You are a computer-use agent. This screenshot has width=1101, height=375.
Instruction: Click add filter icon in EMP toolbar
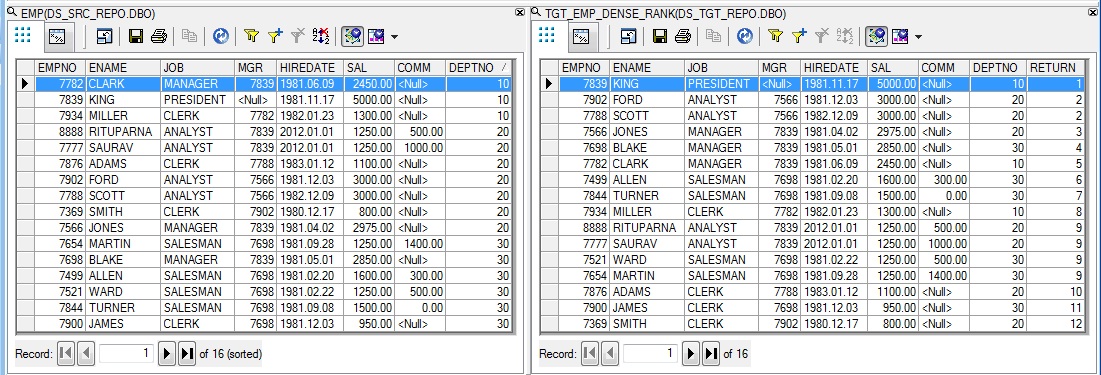click(x=275, y=37)
